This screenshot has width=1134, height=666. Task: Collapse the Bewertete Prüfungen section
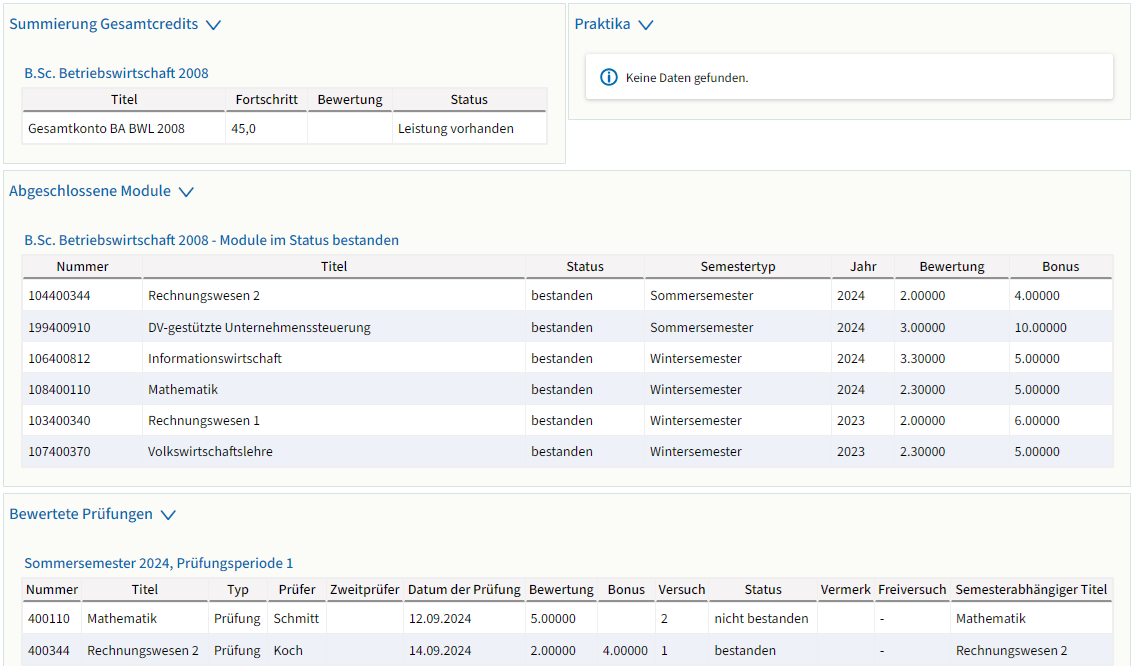point(168,515)
